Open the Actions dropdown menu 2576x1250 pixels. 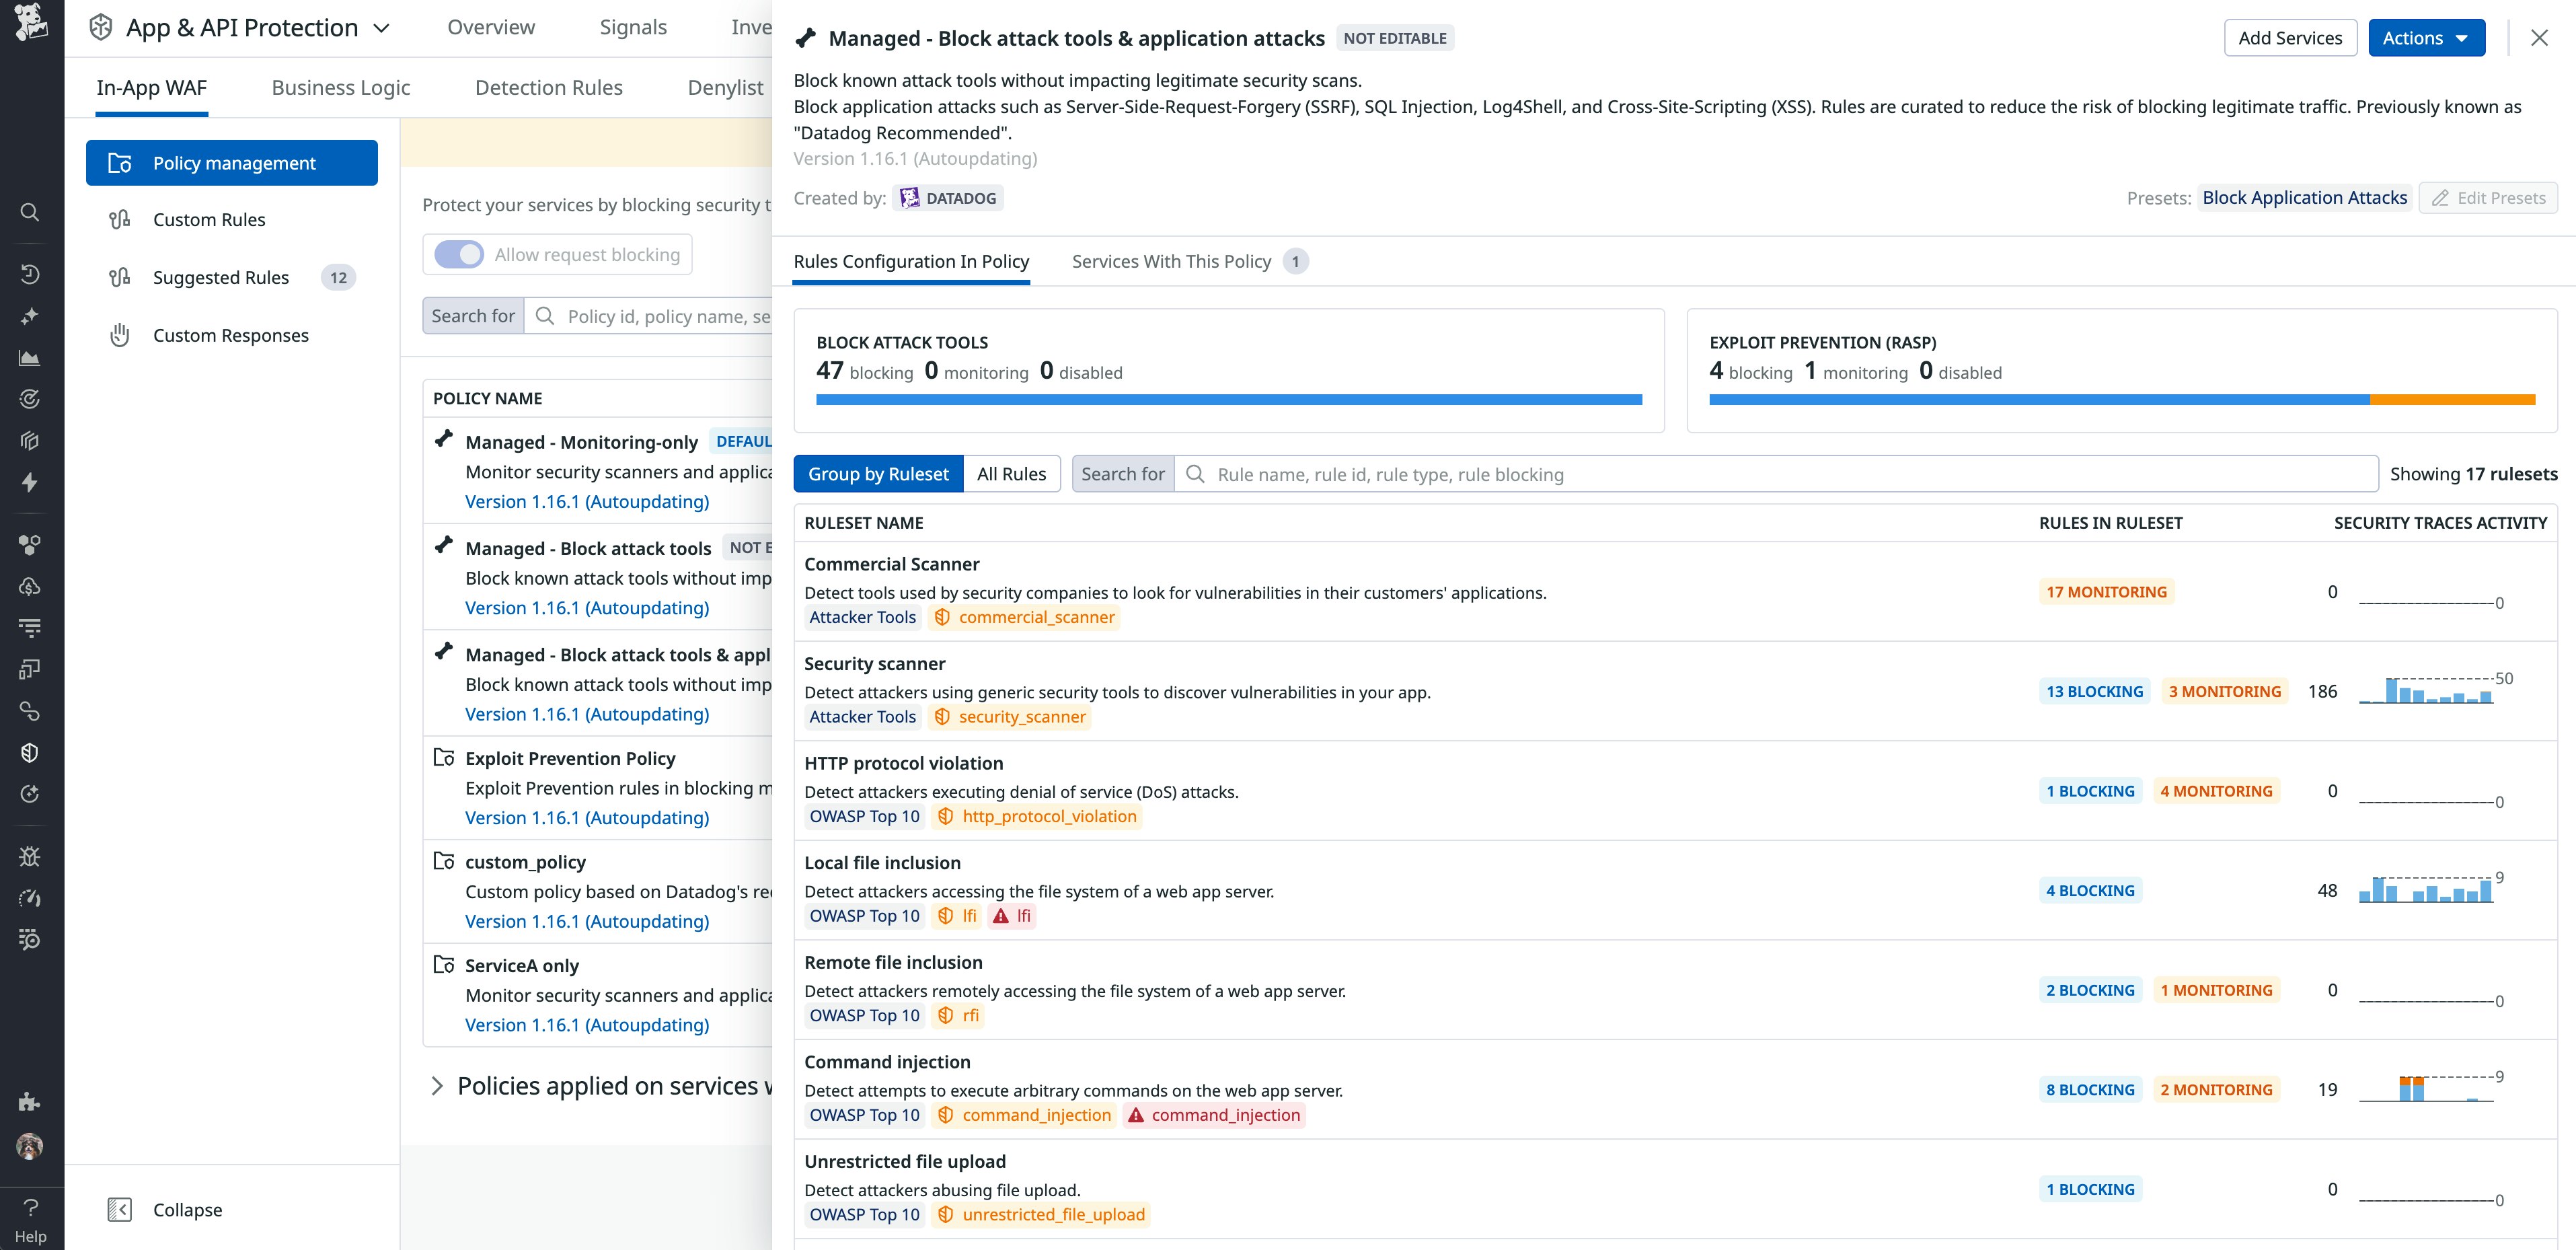2426,37
